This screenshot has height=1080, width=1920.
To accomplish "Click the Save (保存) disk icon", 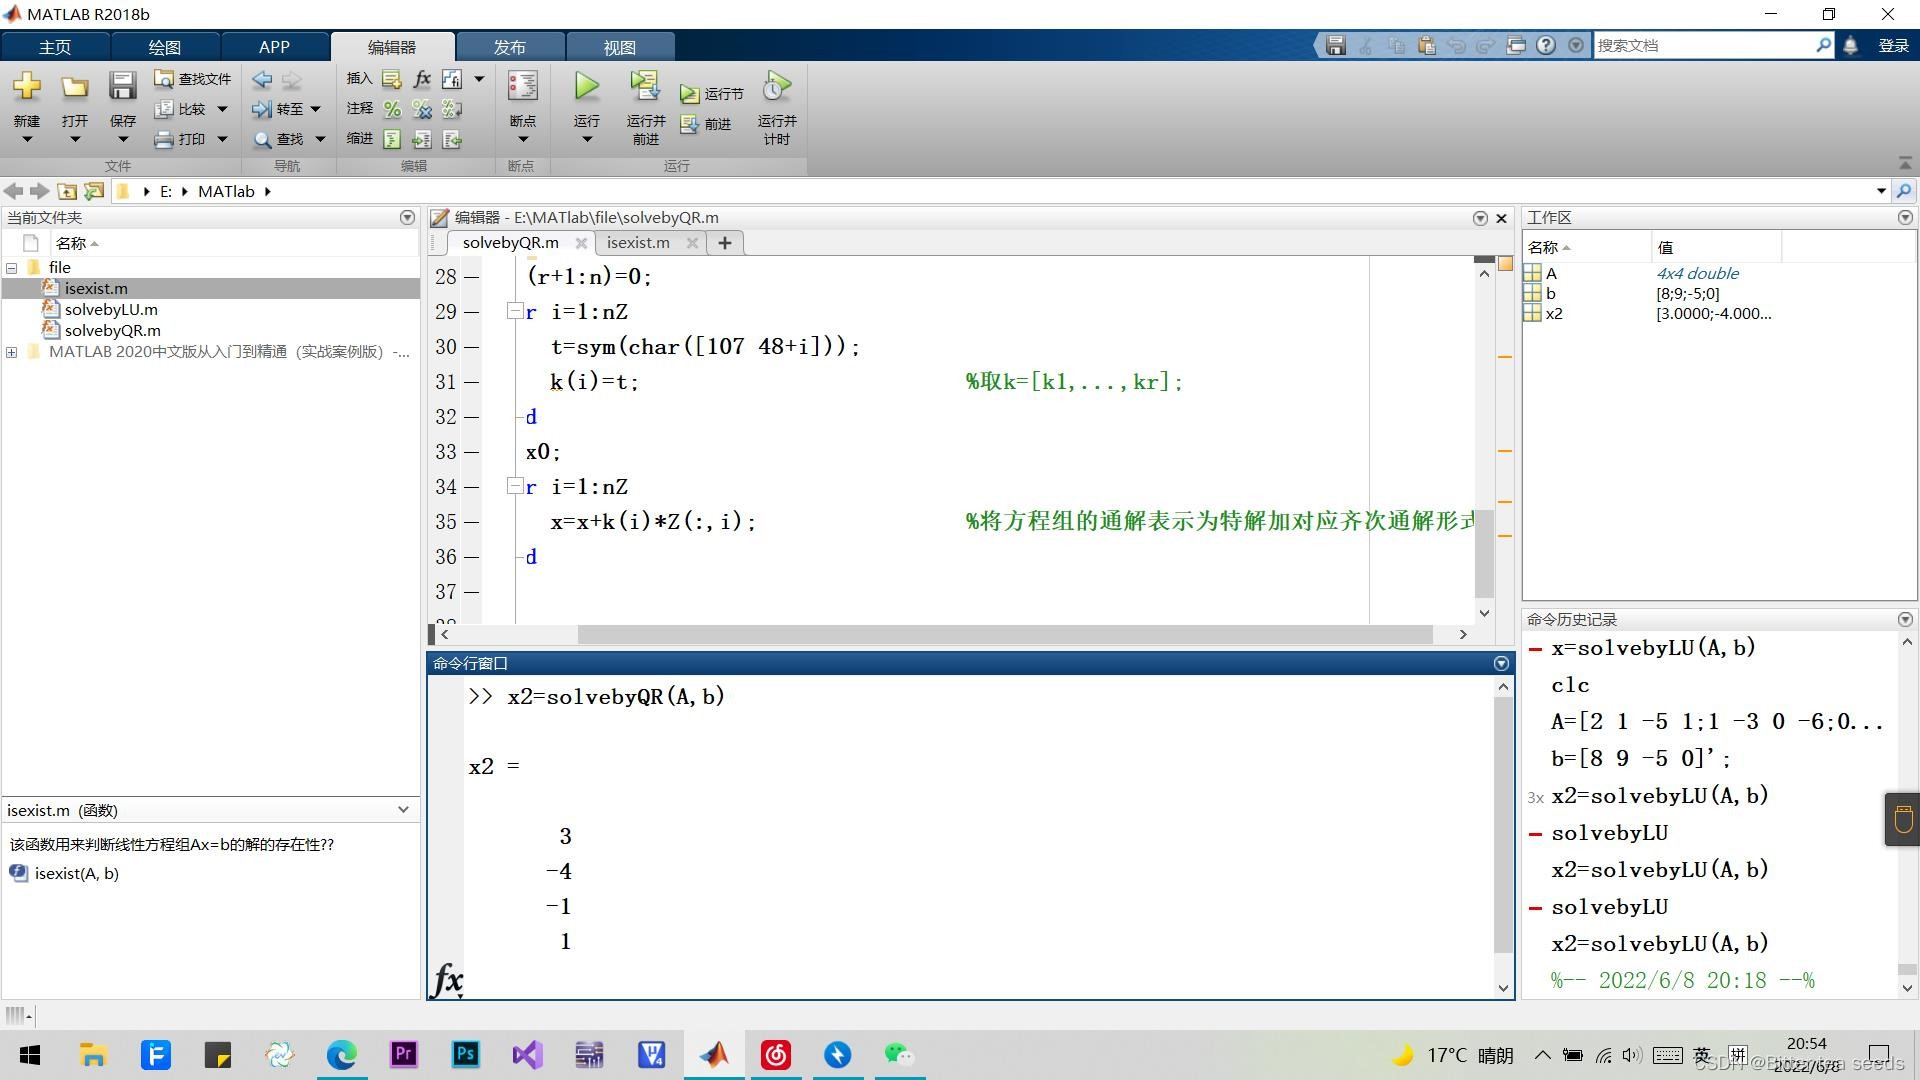I will tap(122, 87).
